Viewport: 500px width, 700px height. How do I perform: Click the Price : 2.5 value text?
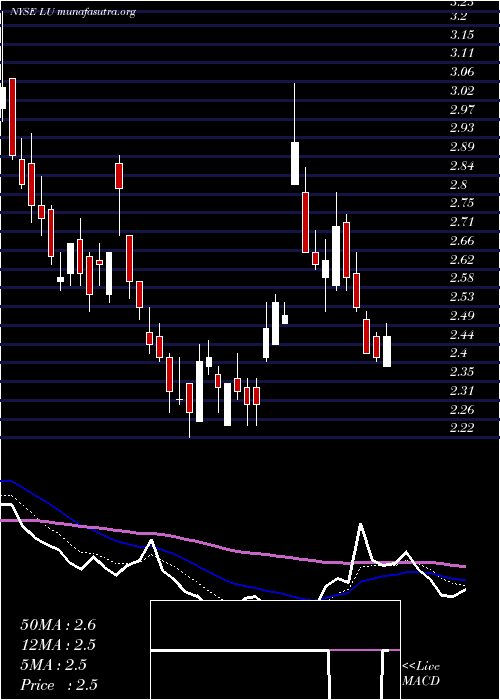59,685
